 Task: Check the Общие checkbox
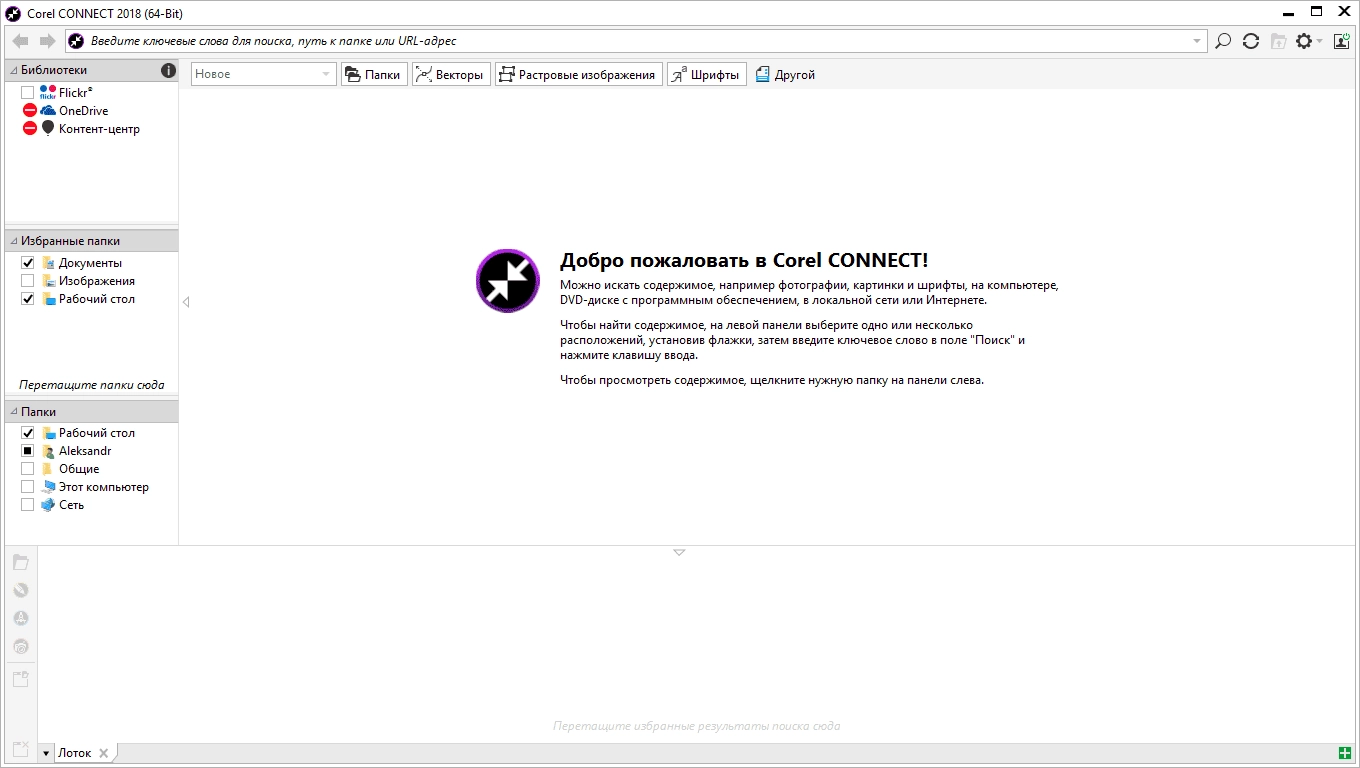[x=27, y=468]
